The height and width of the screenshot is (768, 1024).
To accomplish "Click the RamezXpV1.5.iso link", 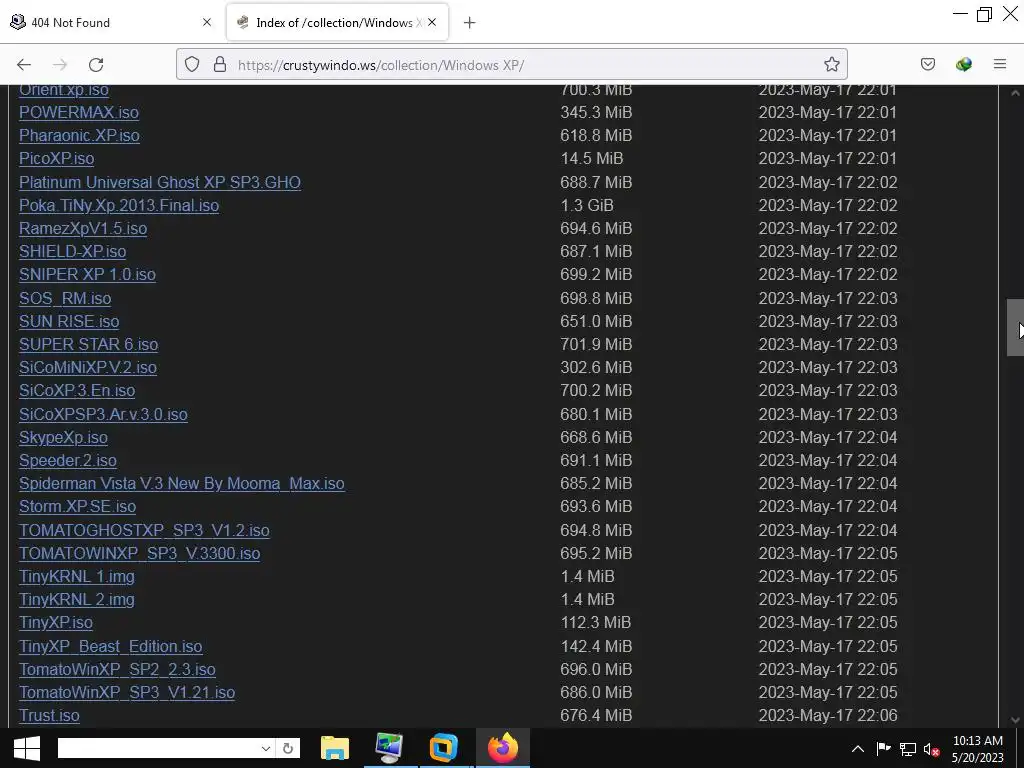I will tap(83, 228).
